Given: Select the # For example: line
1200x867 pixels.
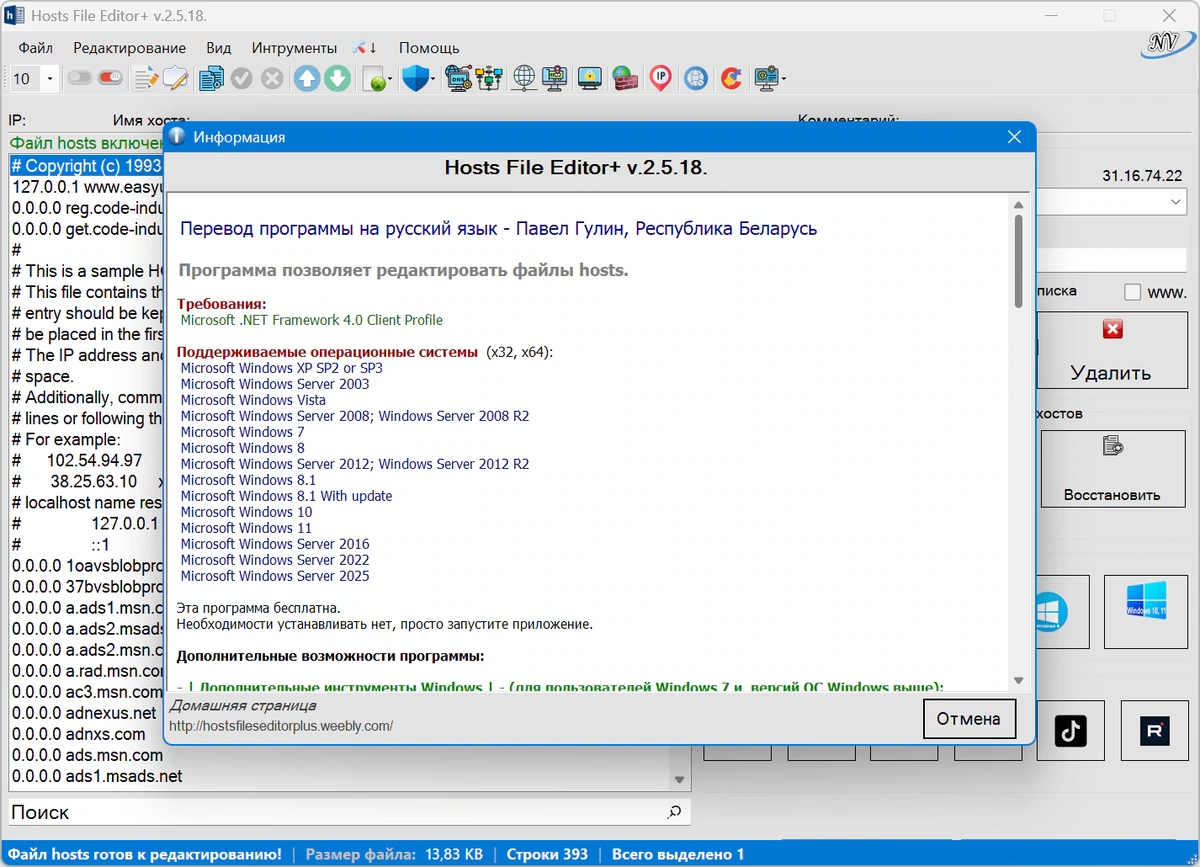Looking at the screenshot, I should pyautogui.click(x=88, y=440).
